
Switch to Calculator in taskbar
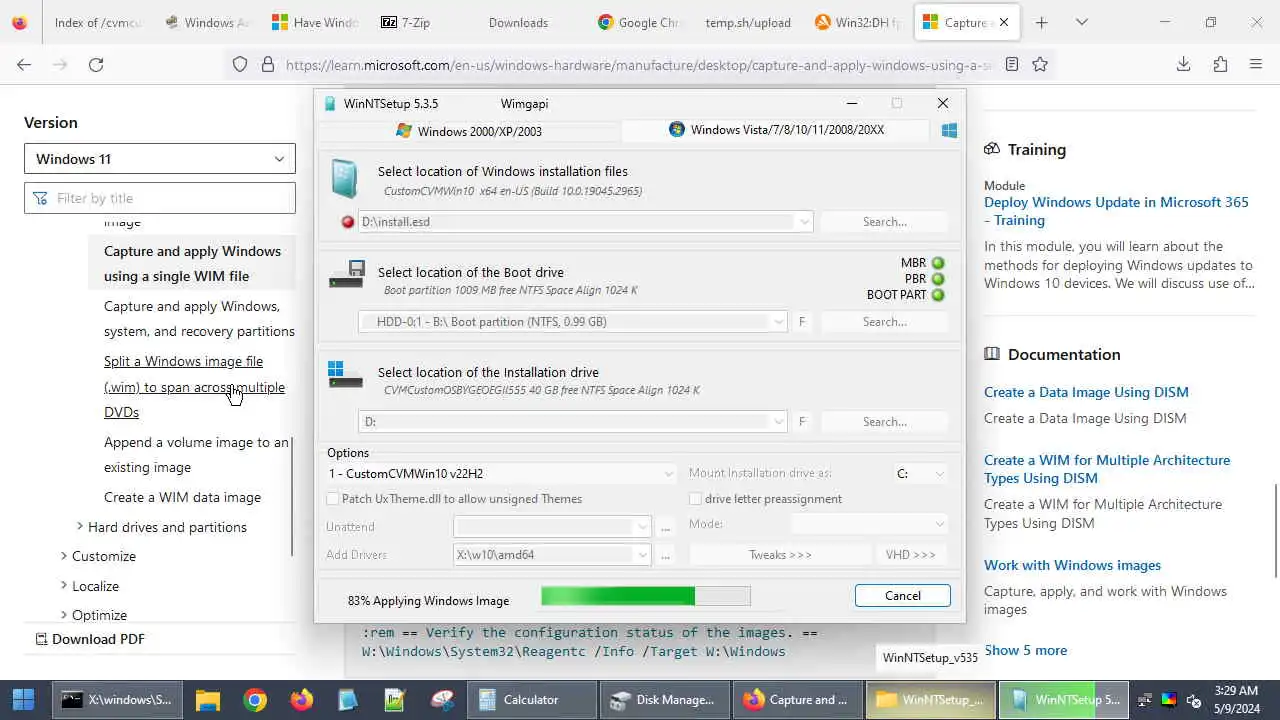[532, 700]
